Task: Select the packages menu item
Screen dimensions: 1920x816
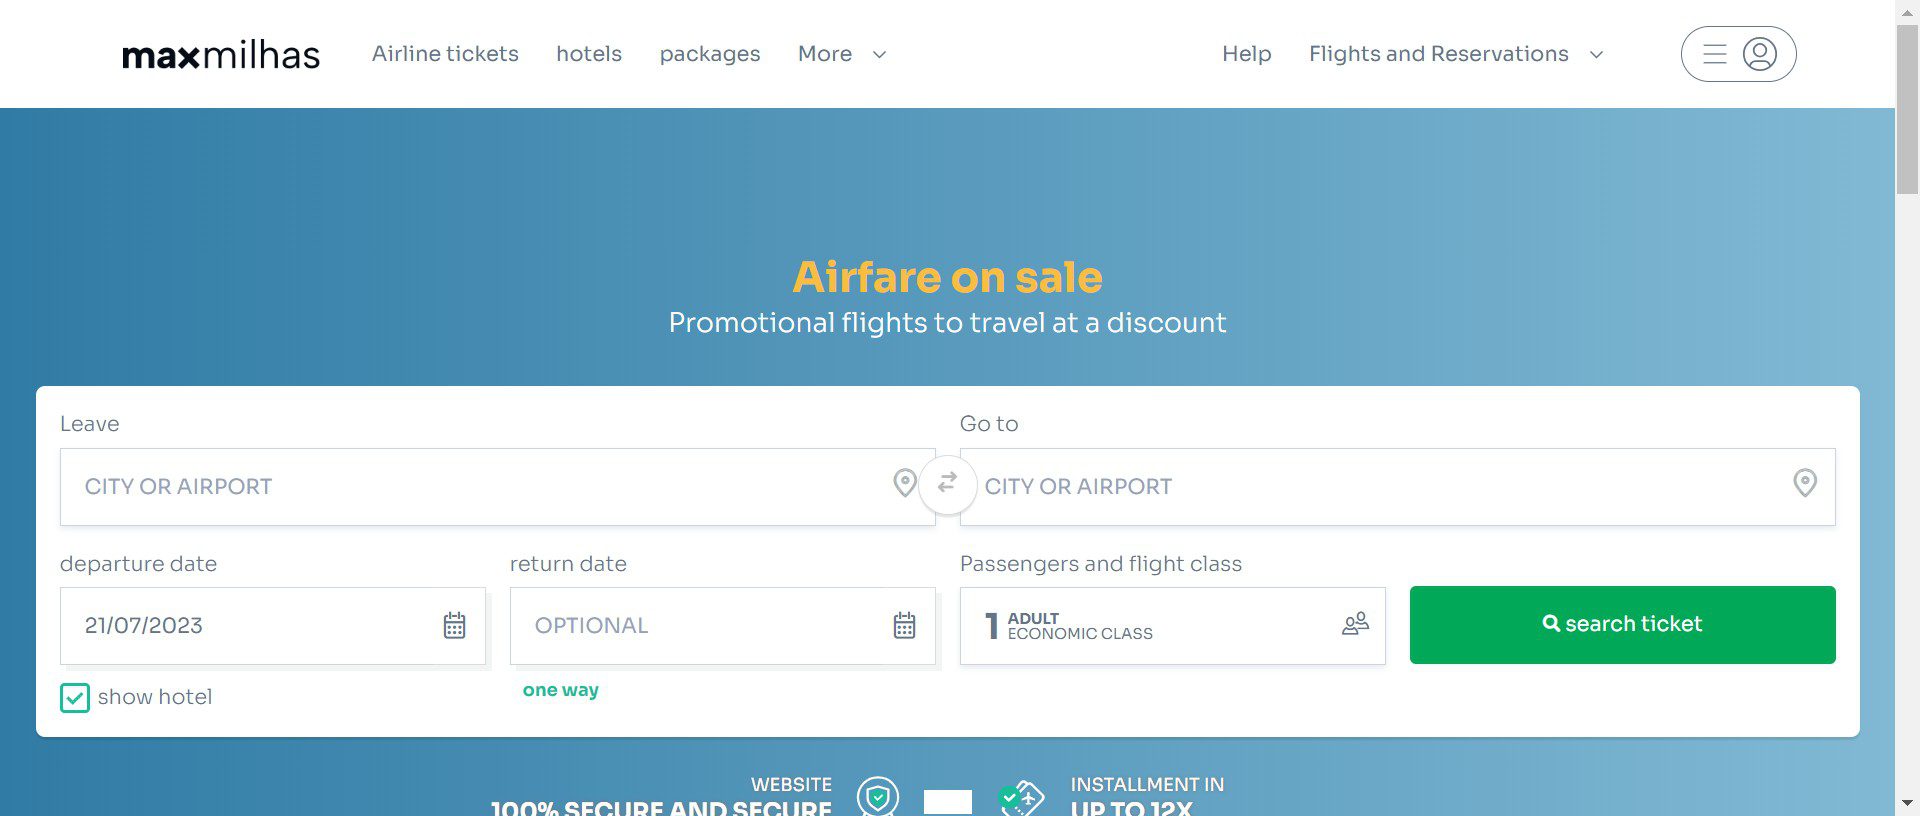Action: (x=710, y=54)
